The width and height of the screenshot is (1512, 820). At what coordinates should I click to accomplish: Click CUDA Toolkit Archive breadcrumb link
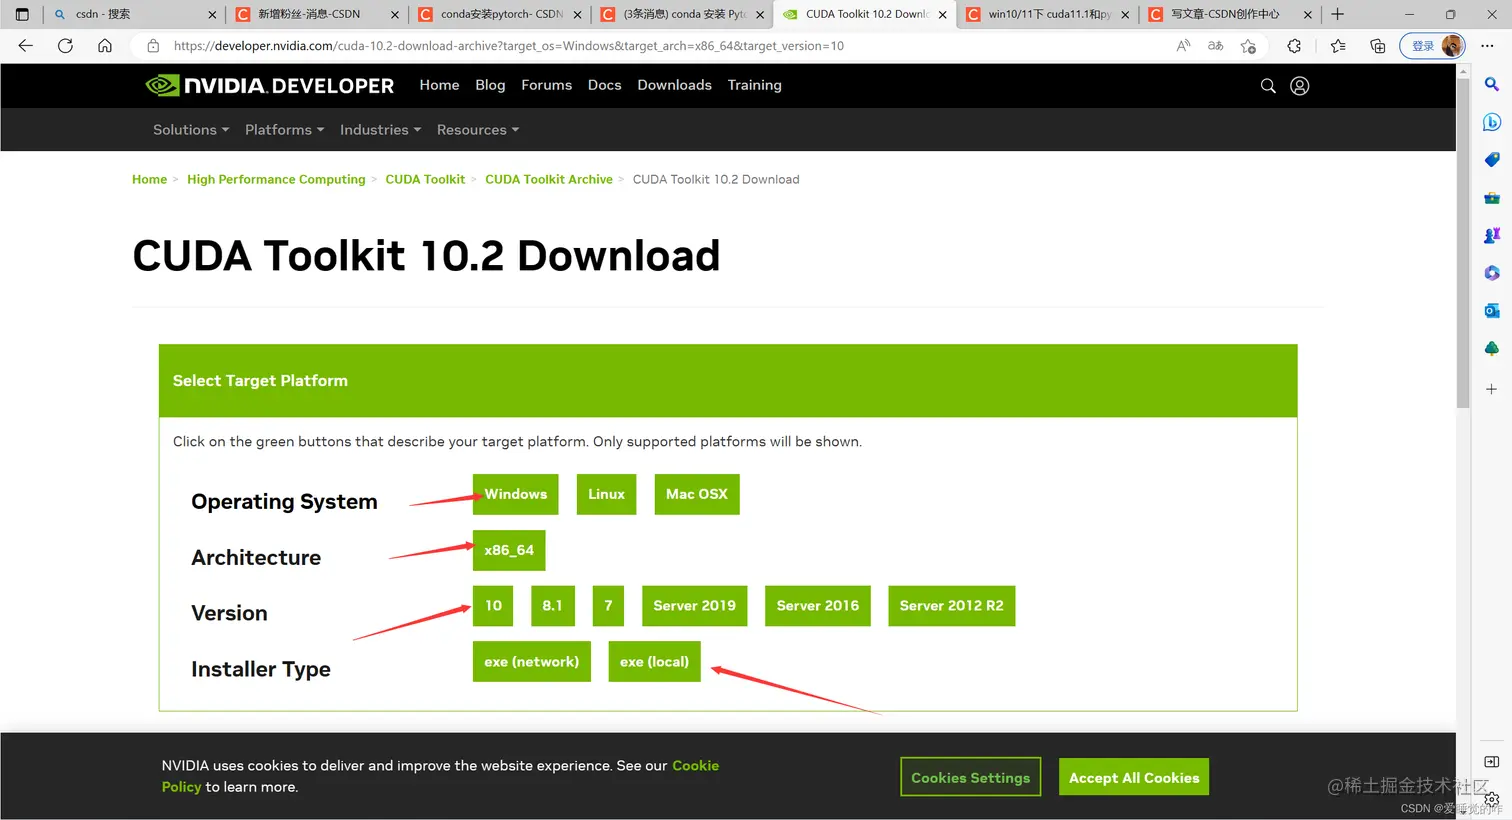(x=549, y=180)
